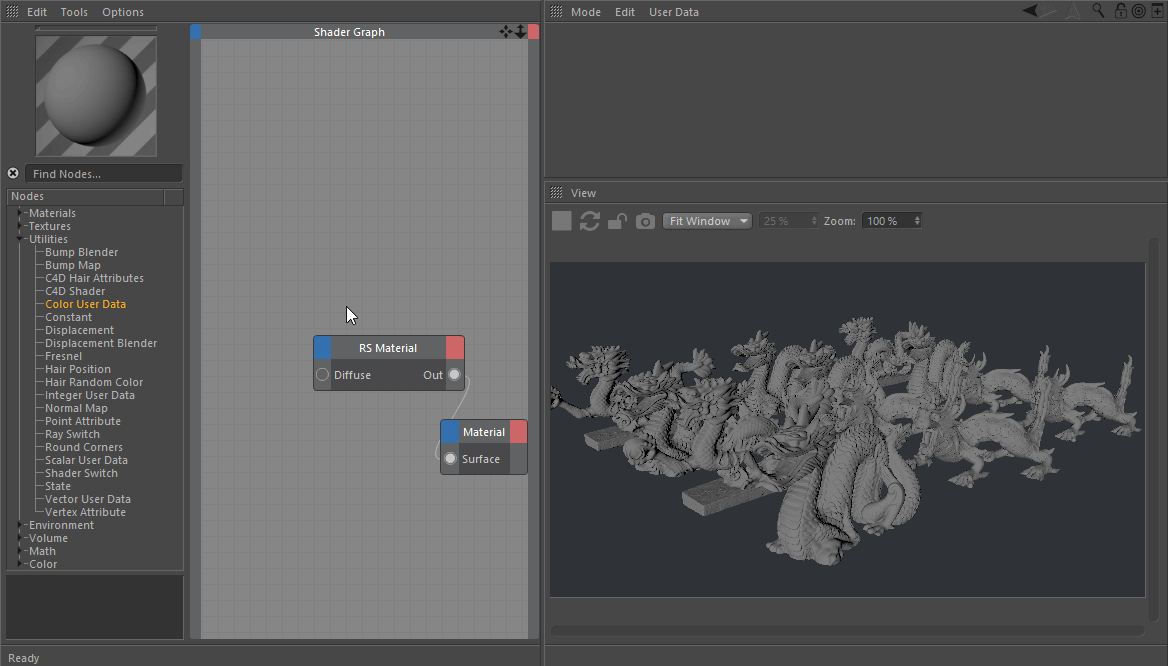This screenshot has width=1168, height=666.
Task: Click the View panel grip handle
Action: [x=556, y=193]
